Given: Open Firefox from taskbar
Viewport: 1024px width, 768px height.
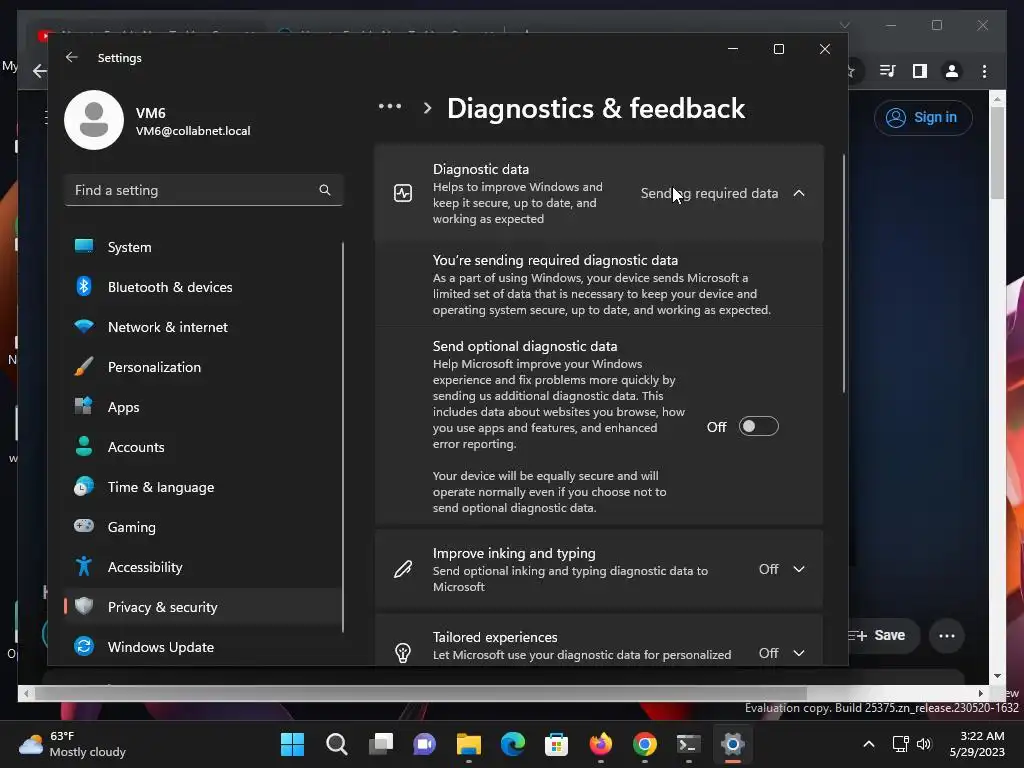Looking at the screenshot, I should (x=601, y=744).
